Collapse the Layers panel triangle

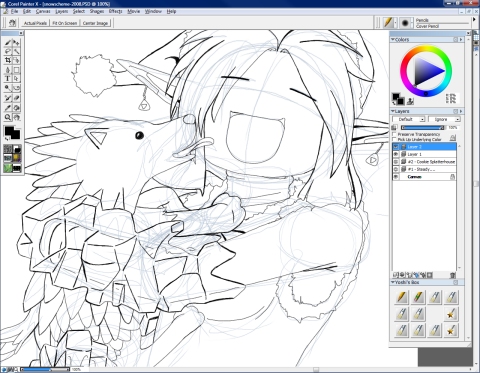coord(393,111)
